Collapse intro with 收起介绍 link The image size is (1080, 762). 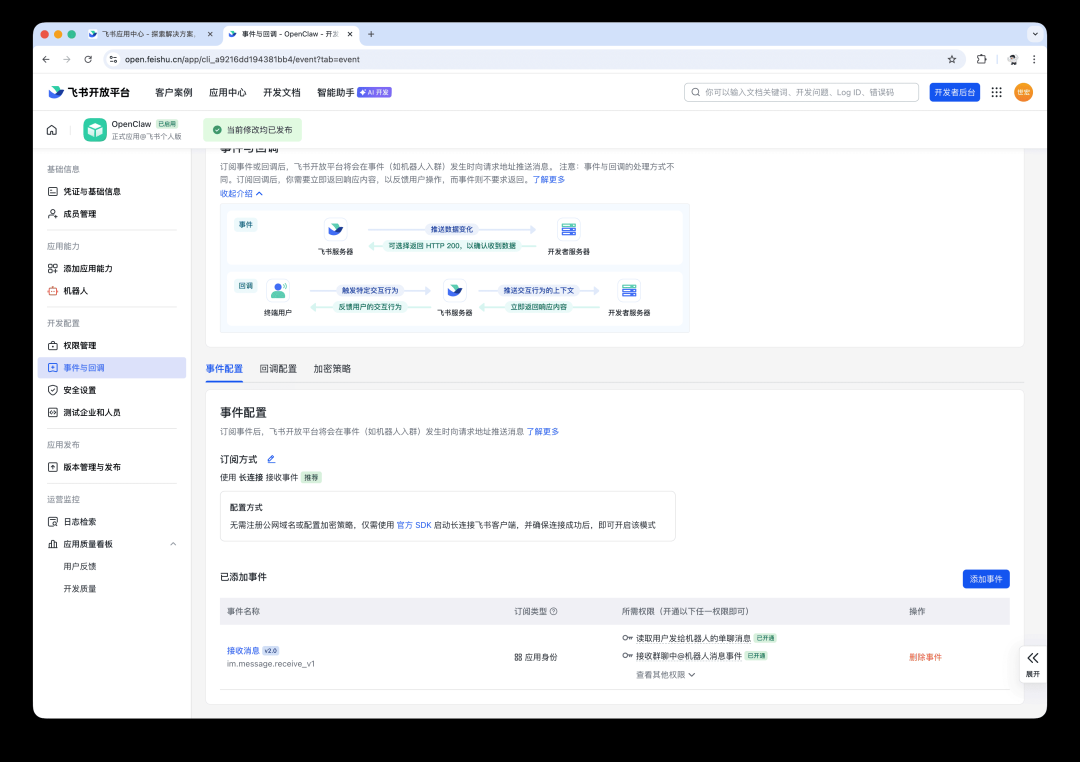[241, 194]
